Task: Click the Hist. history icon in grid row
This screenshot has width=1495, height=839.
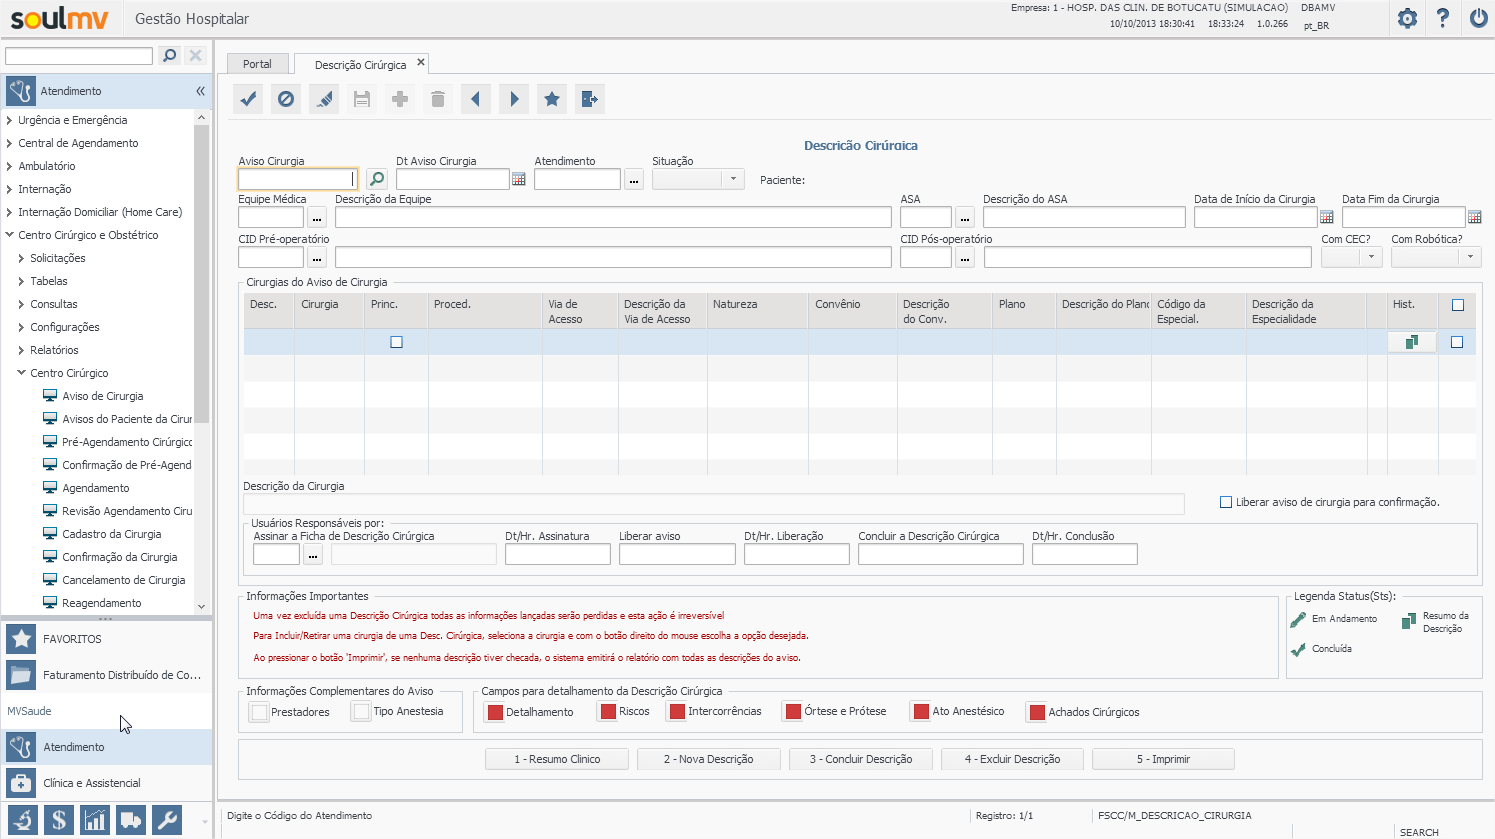Action: (1411, 342)
